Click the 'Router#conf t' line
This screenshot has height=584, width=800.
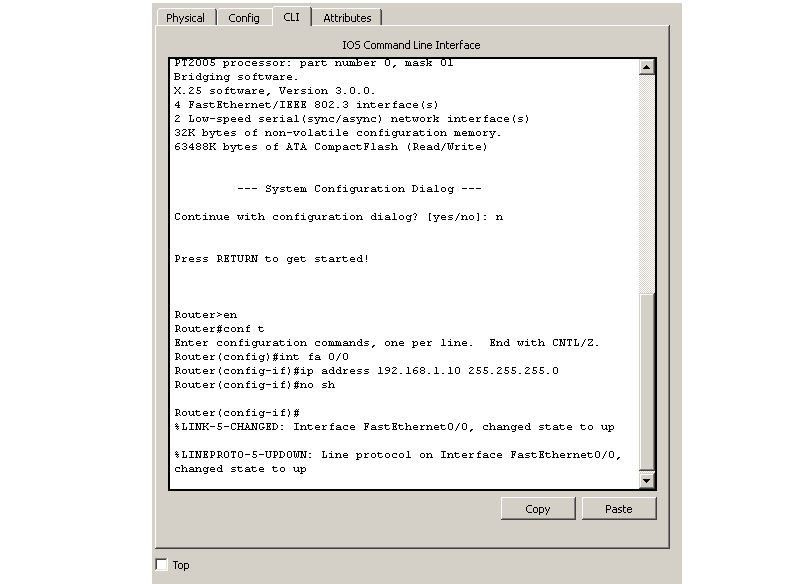point(219,329)
